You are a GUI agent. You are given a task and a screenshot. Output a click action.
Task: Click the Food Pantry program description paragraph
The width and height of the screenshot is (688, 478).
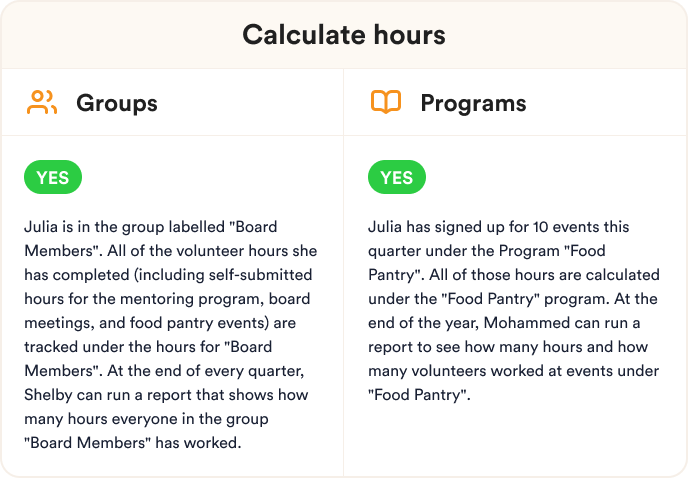point(514,311)
